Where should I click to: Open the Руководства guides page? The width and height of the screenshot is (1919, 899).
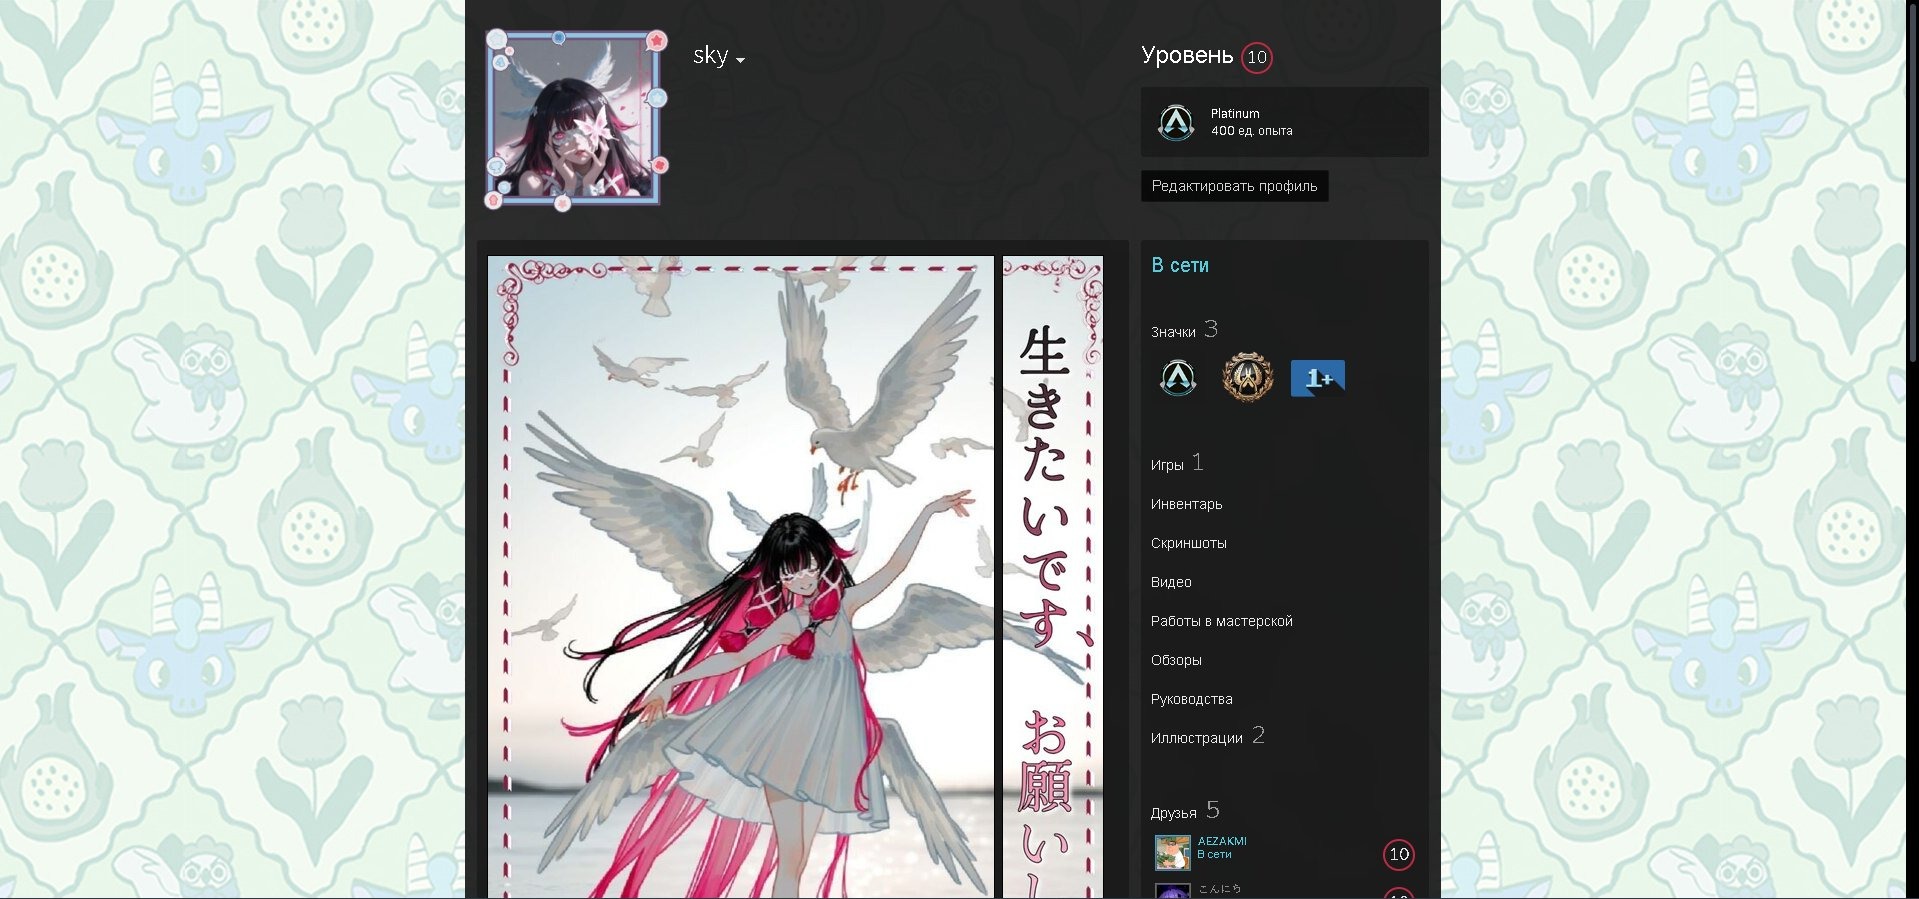[1192, 699]
